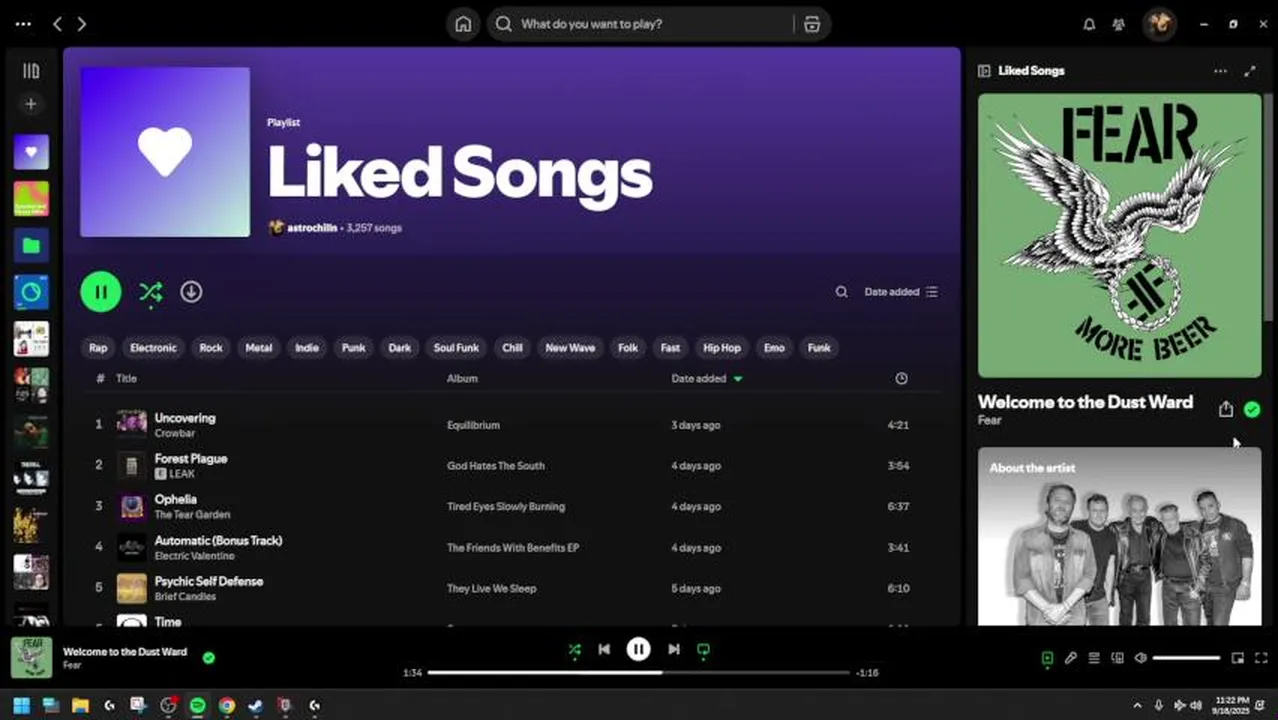Image resolution: width=1278 pixels, height=720 pixels.
Task: Enter full screen player mode
Action: tap(1261, 658)
